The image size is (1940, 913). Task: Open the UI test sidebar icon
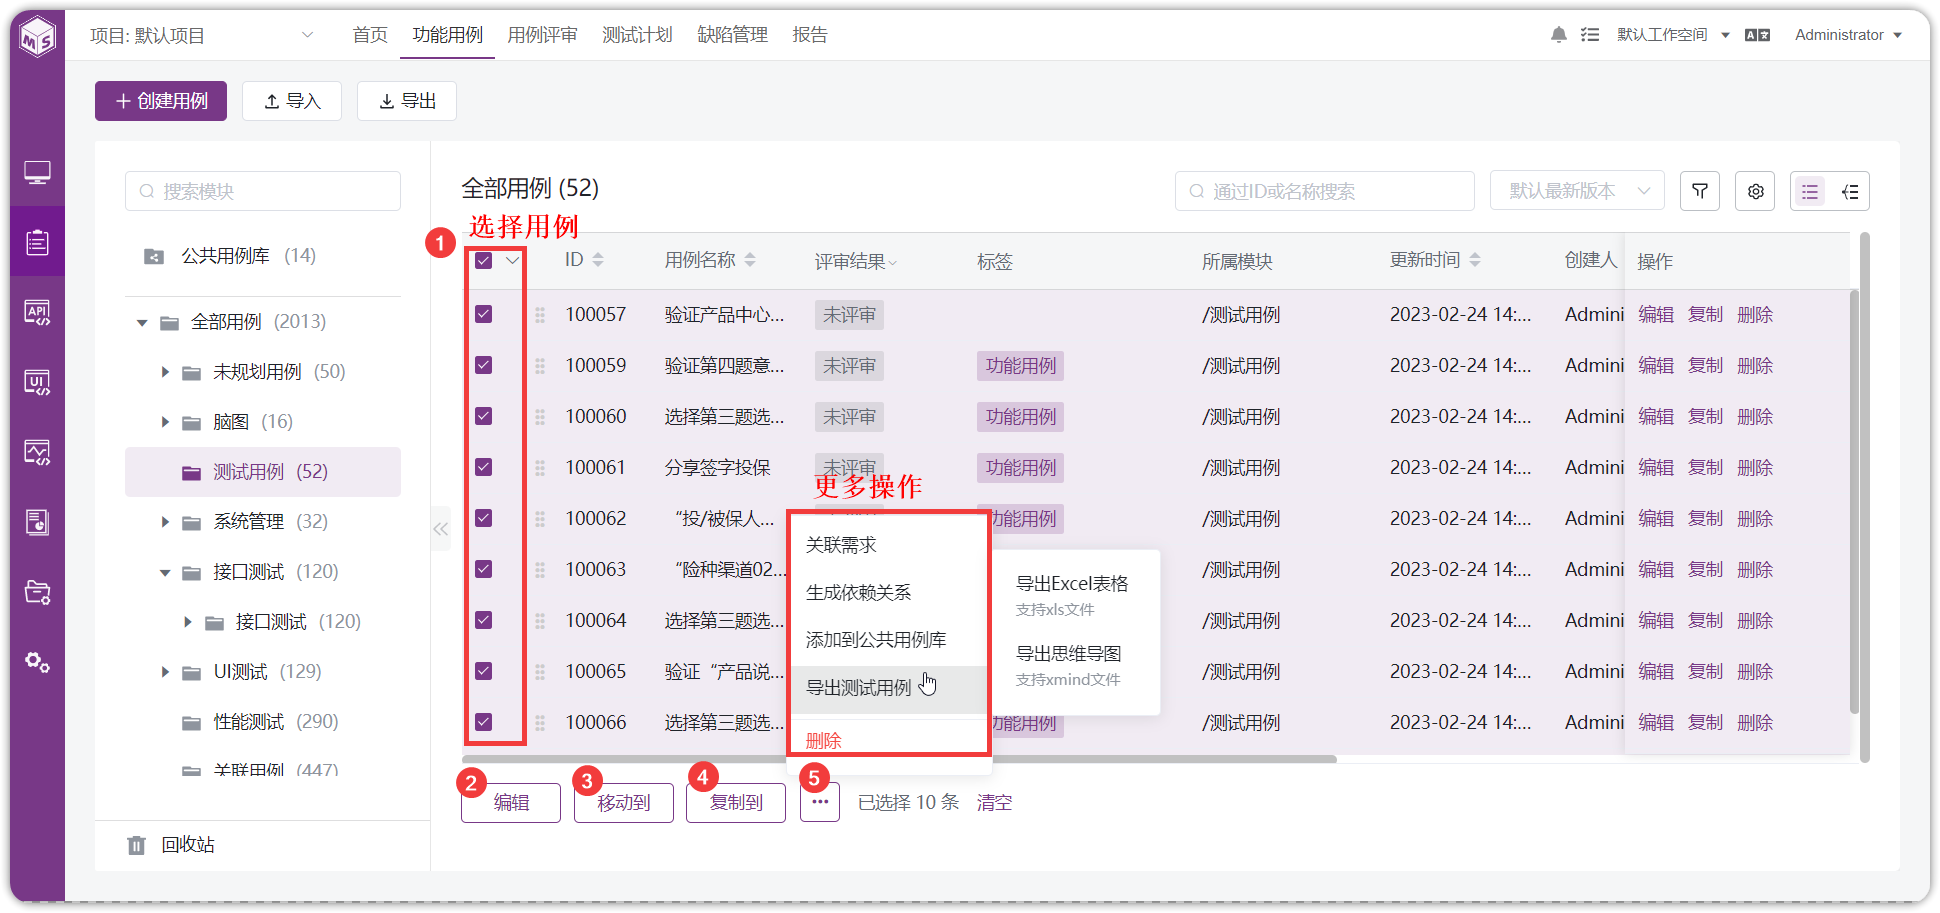pyautogui.click(x=38, y=383)
